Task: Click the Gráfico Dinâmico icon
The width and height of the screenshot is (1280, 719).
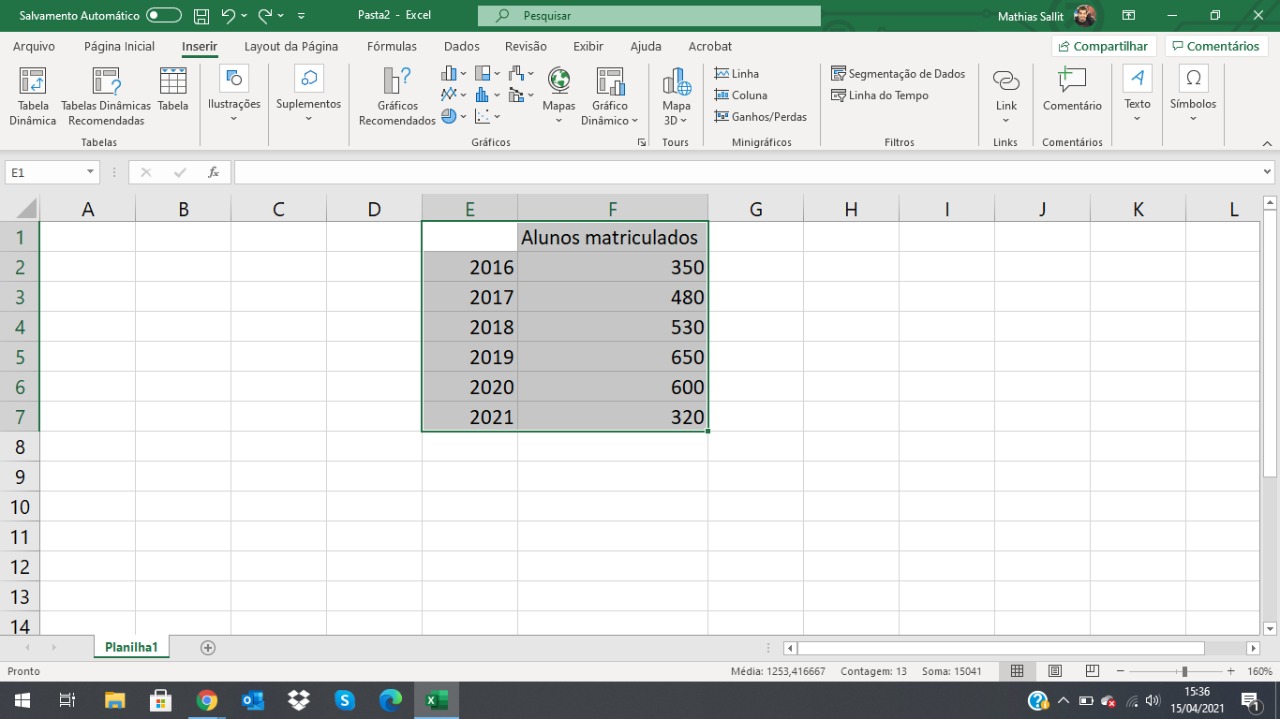Action: tap(609, 81)
